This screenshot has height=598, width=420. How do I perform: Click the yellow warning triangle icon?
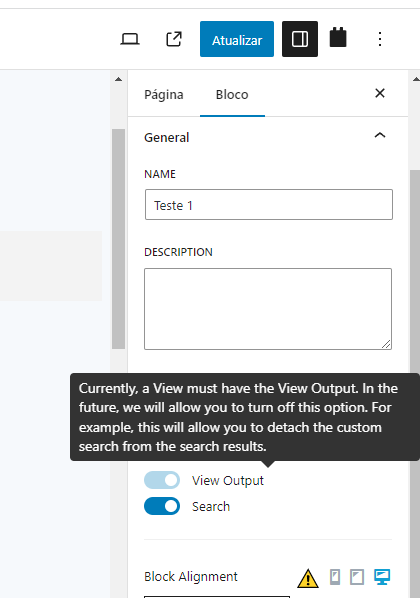(x=308, y=578)
